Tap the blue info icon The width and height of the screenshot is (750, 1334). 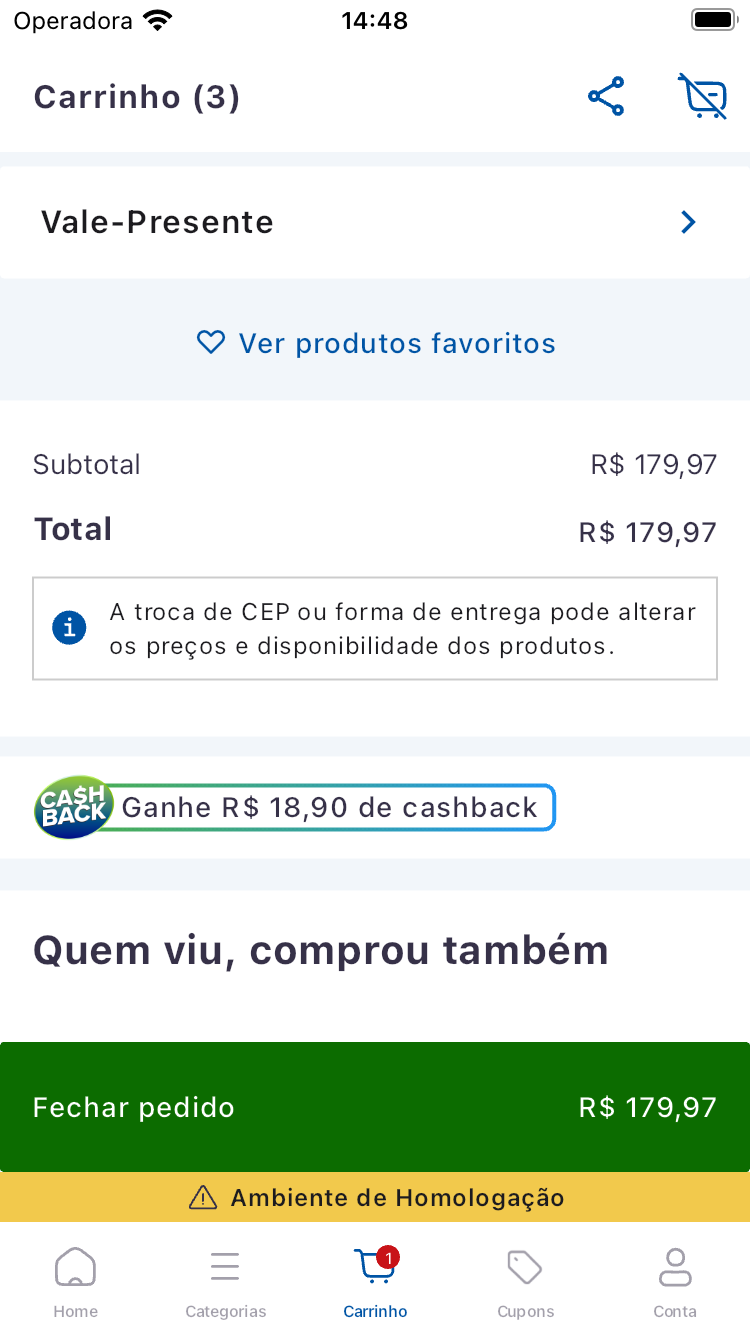(x=69, y=628)
